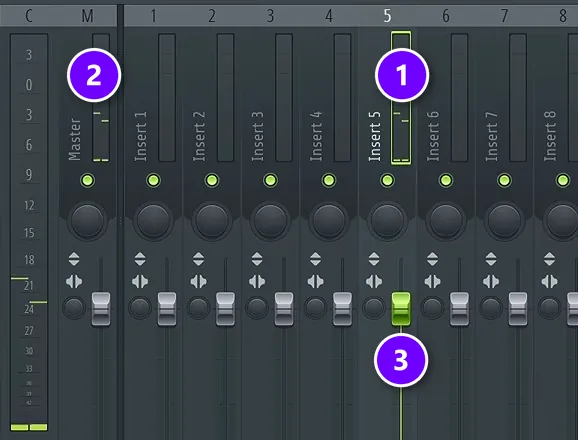
Task: Select the Insert 6 track label
Action: (x=433, y=136)
